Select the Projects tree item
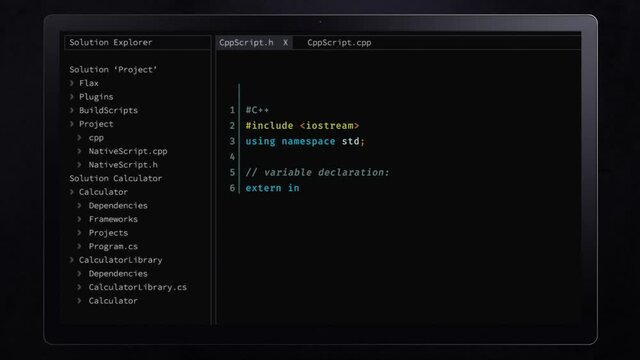 pos(108,233)
